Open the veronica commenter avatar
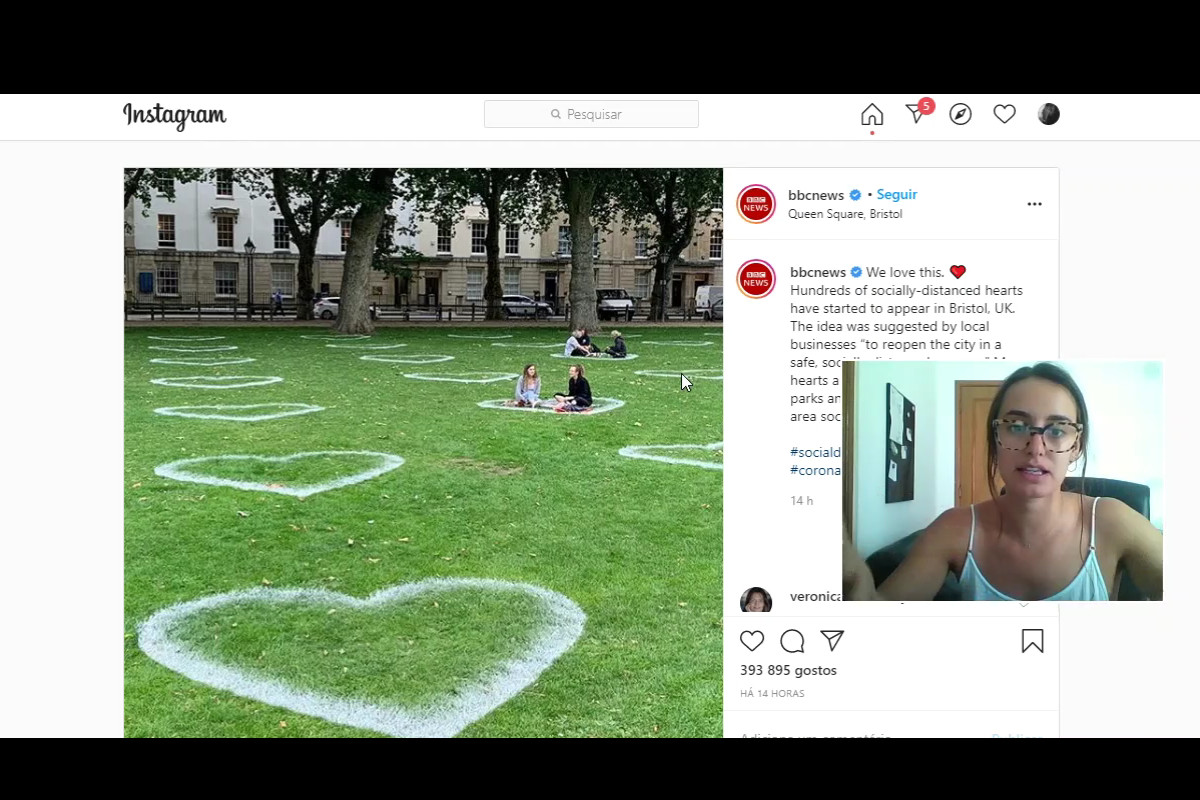This screenshot has width=1200, height=800. pyautogui.click(x=756, y=601)
